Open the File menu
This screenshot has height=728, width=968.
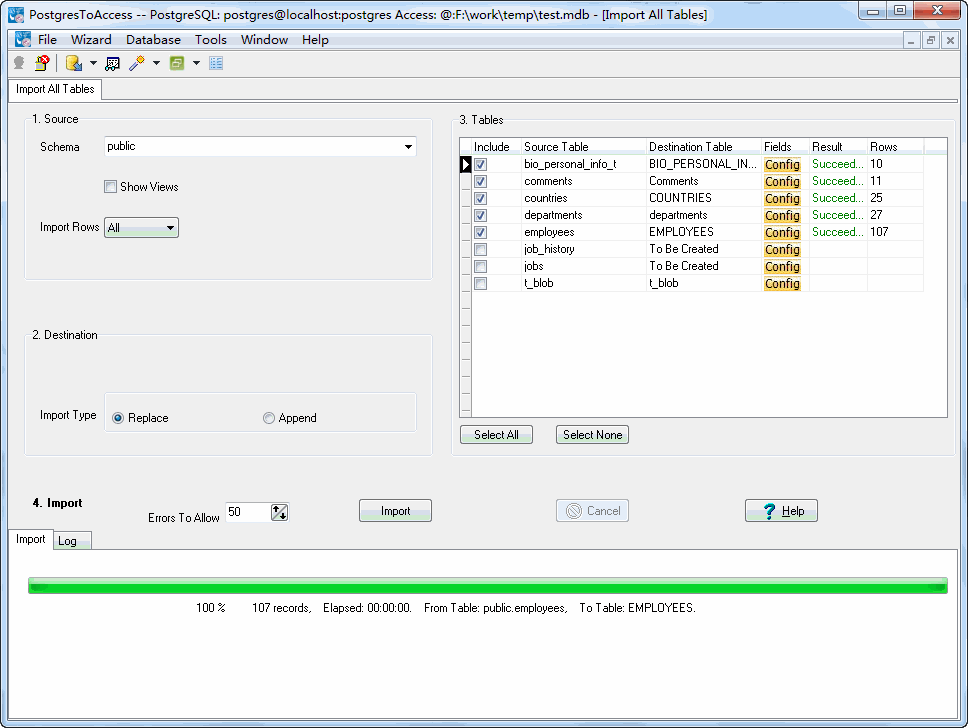coord(48,40)
